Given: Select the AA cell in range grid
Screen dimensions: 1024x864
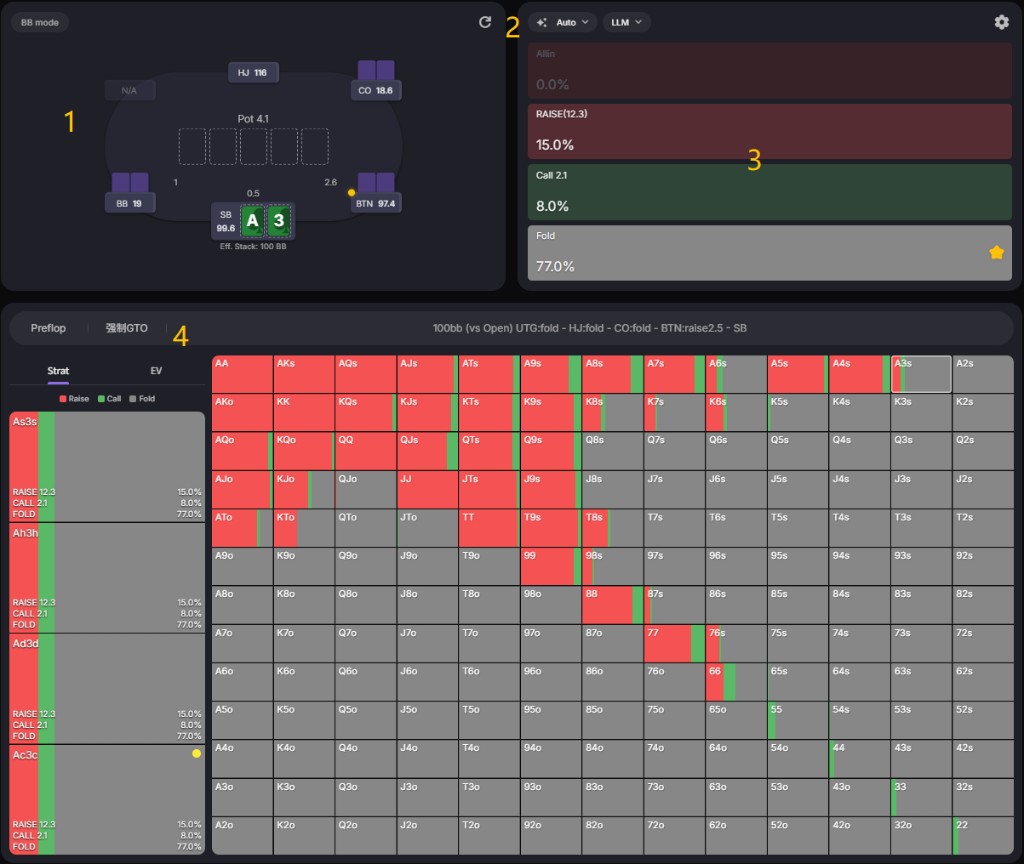Looking at the screenshot, I should [242, 374].
